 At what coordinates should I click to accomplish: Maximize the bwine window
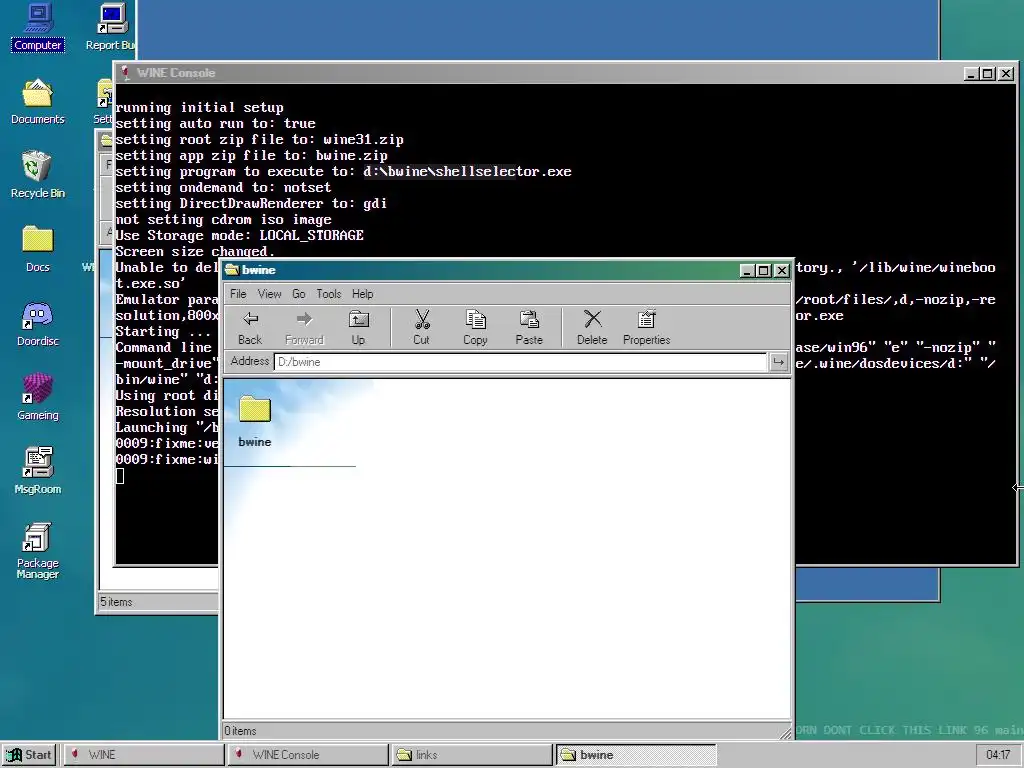(x=763, y=270)
